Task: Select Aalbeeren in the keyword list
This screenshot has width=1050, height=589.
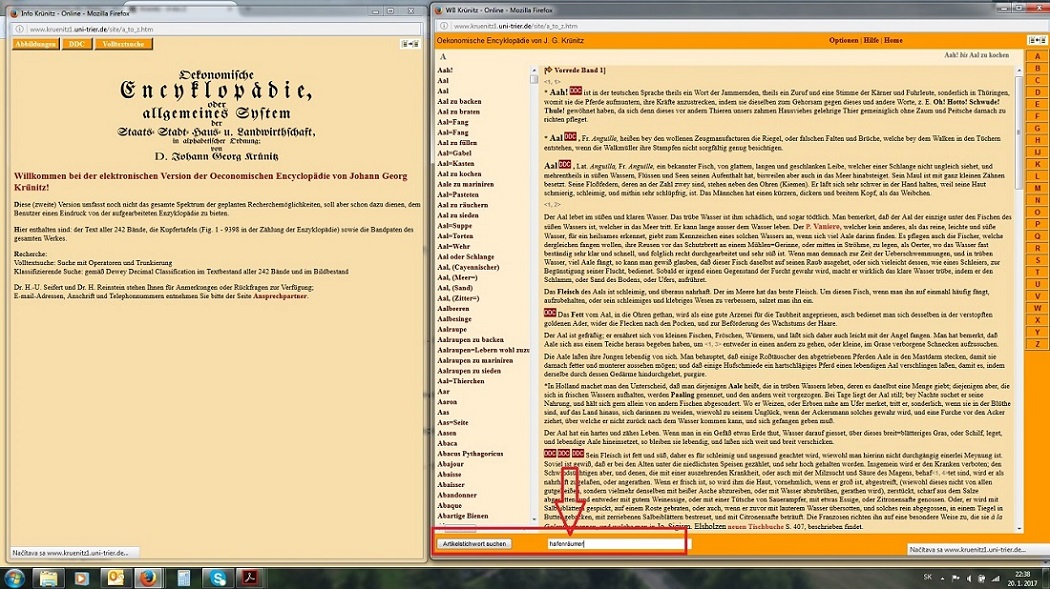Action: click(453, 309)
